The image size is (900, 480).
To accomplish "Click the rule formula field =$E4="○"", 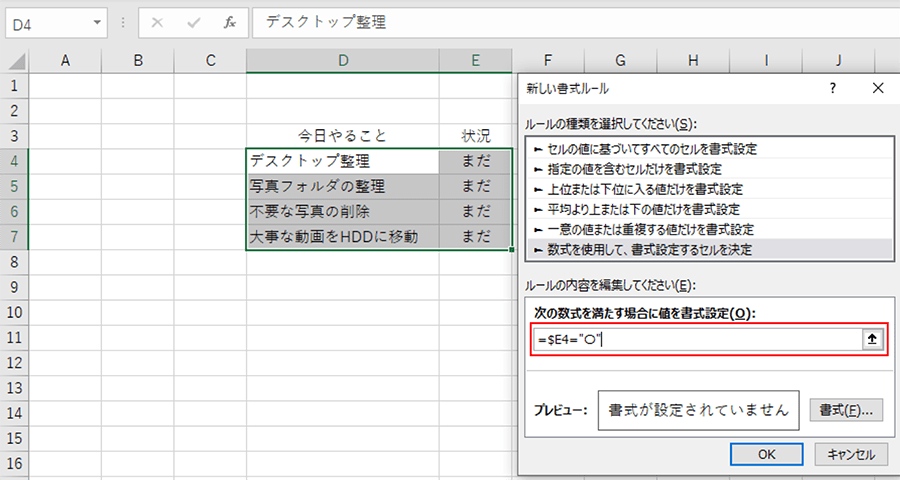I will [x=697, y=340].
